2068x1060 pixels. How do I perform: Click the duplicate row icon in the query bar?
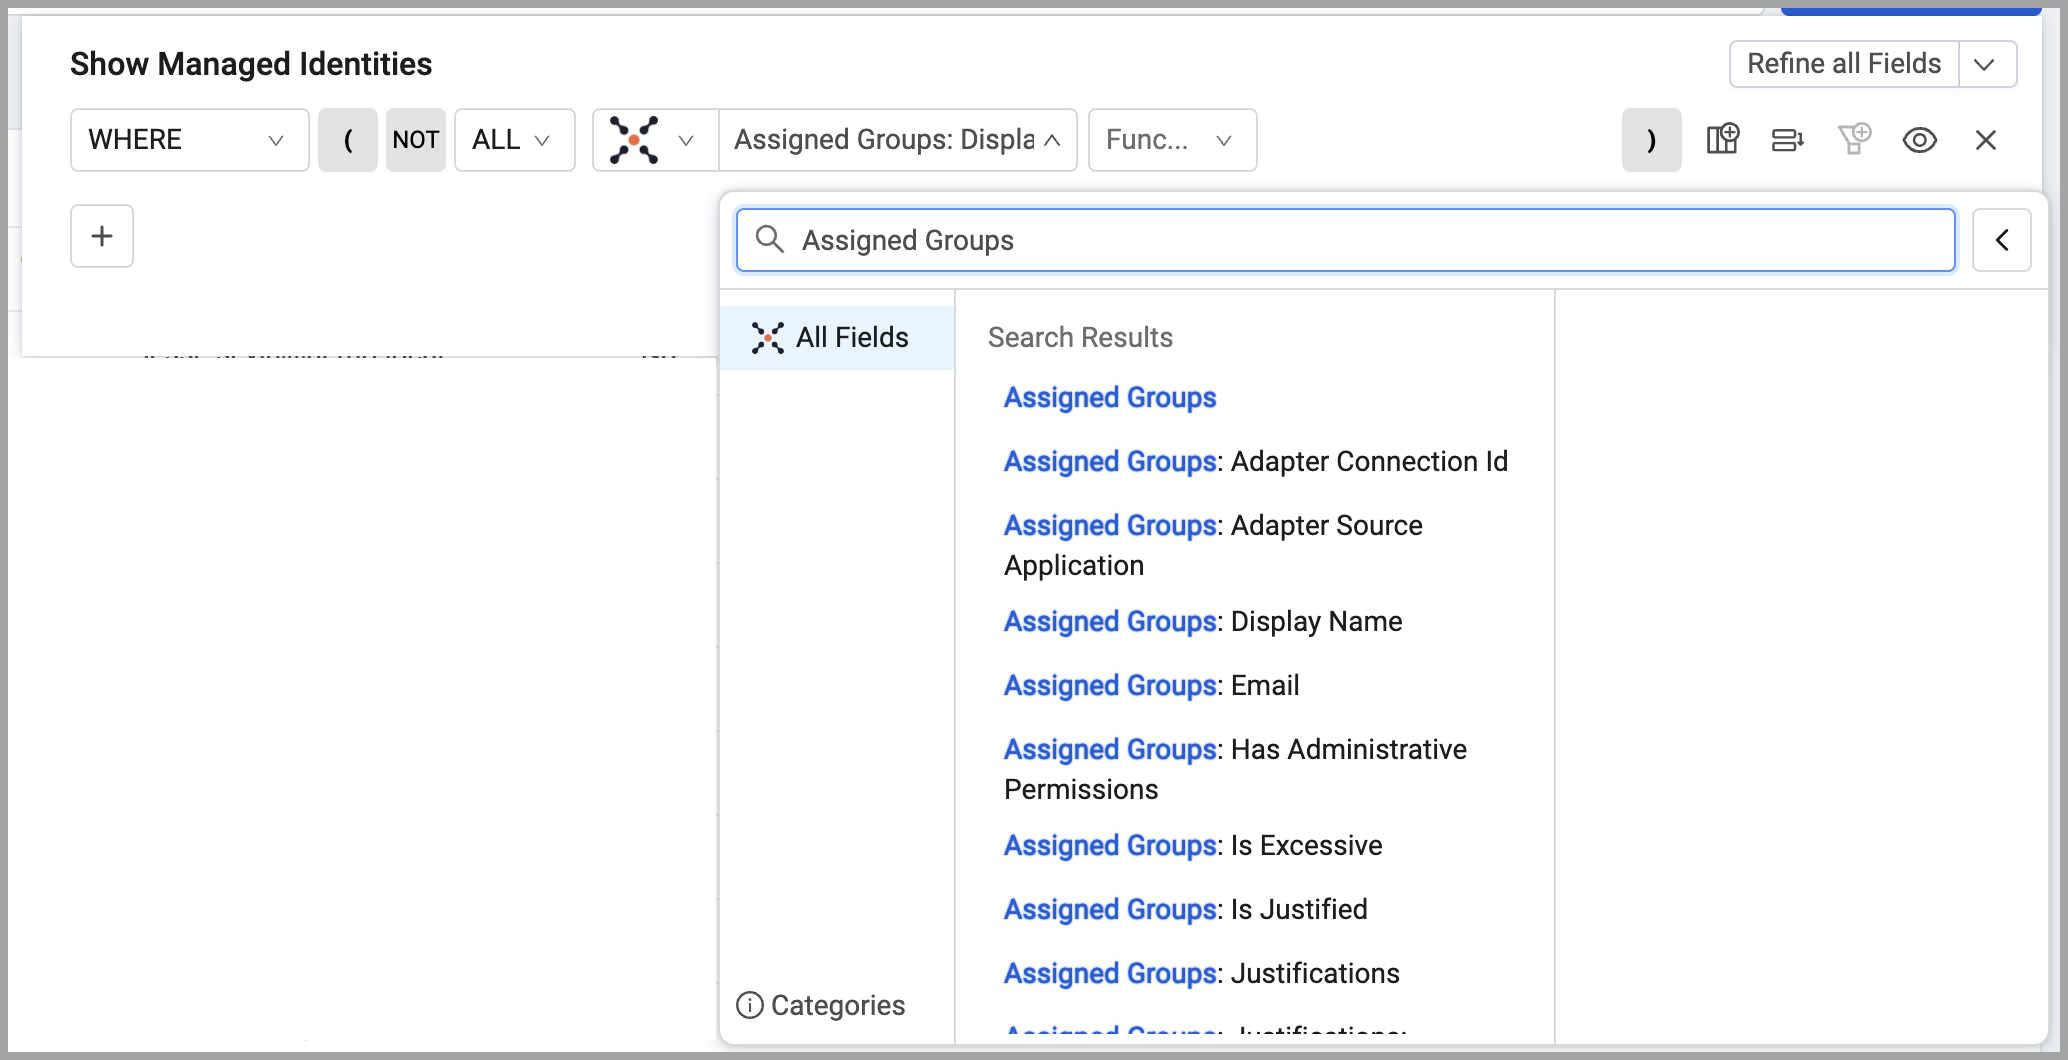coord(1788,140)
